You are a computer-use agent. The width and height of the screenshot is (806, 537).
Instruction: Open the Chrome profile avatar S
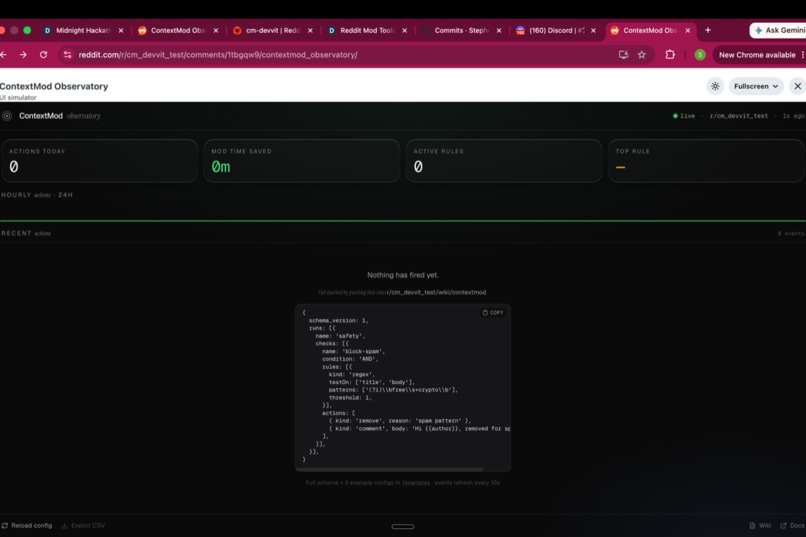pos(700,55)
